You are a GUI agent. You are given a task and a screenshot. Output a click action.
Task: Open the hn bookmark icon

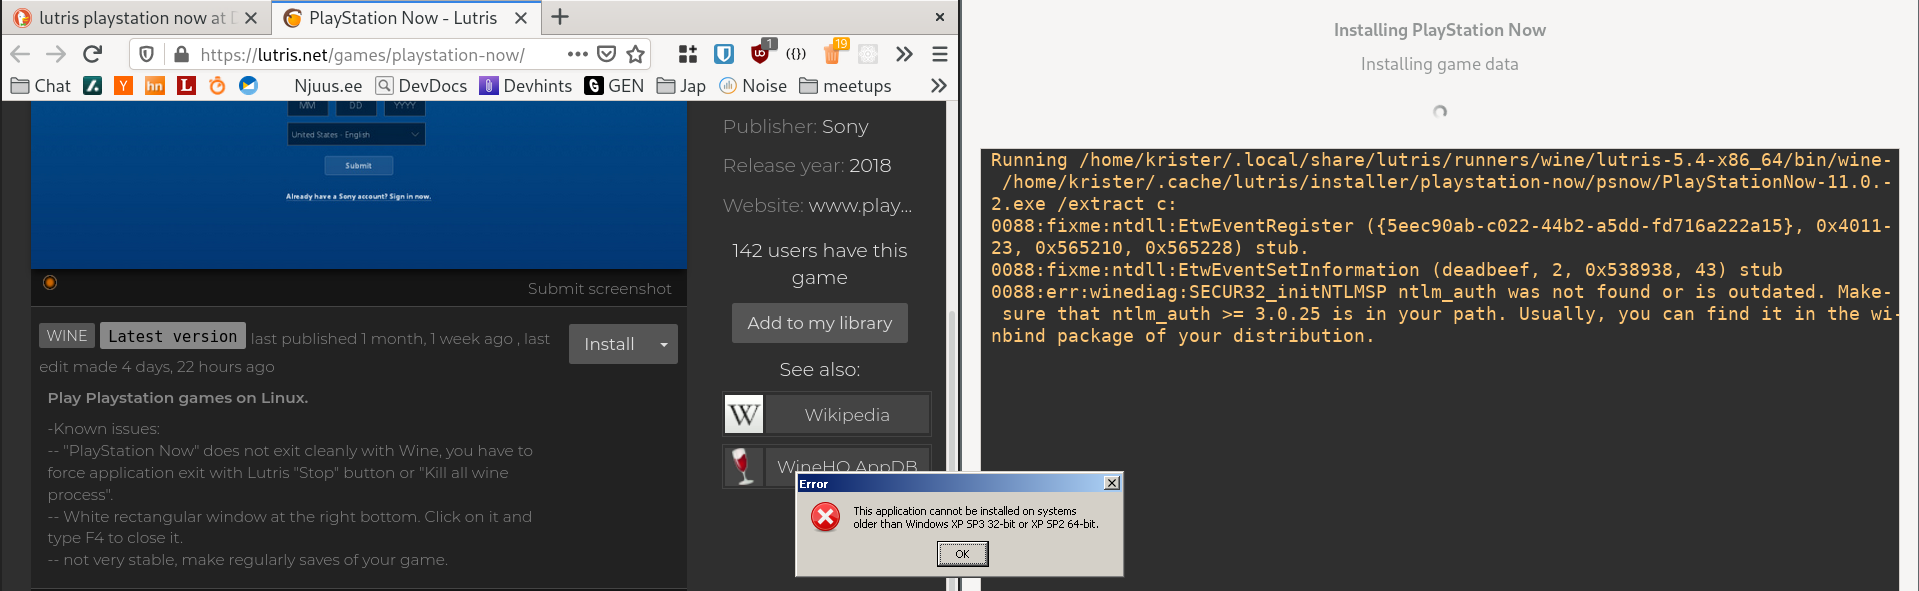tap(155, 86)
